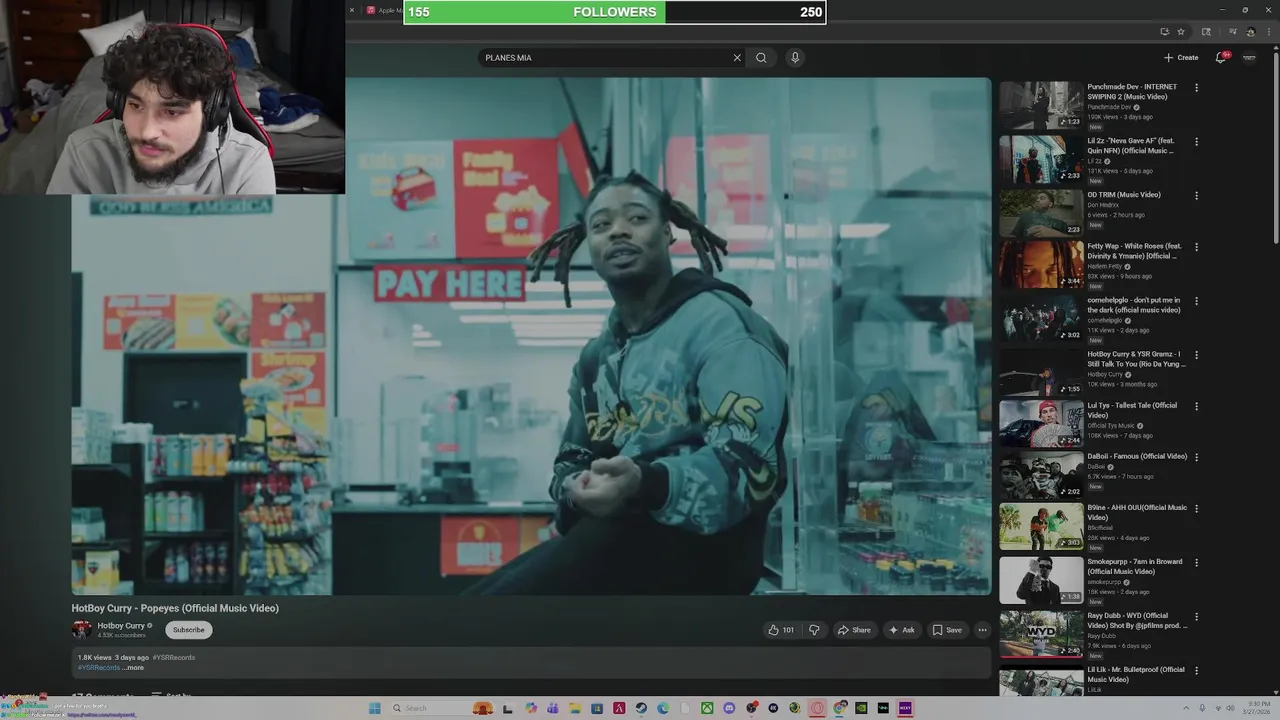Open the Chrome profile avatar
This screenshot has height=720, width=1280.
point(1251,31)
